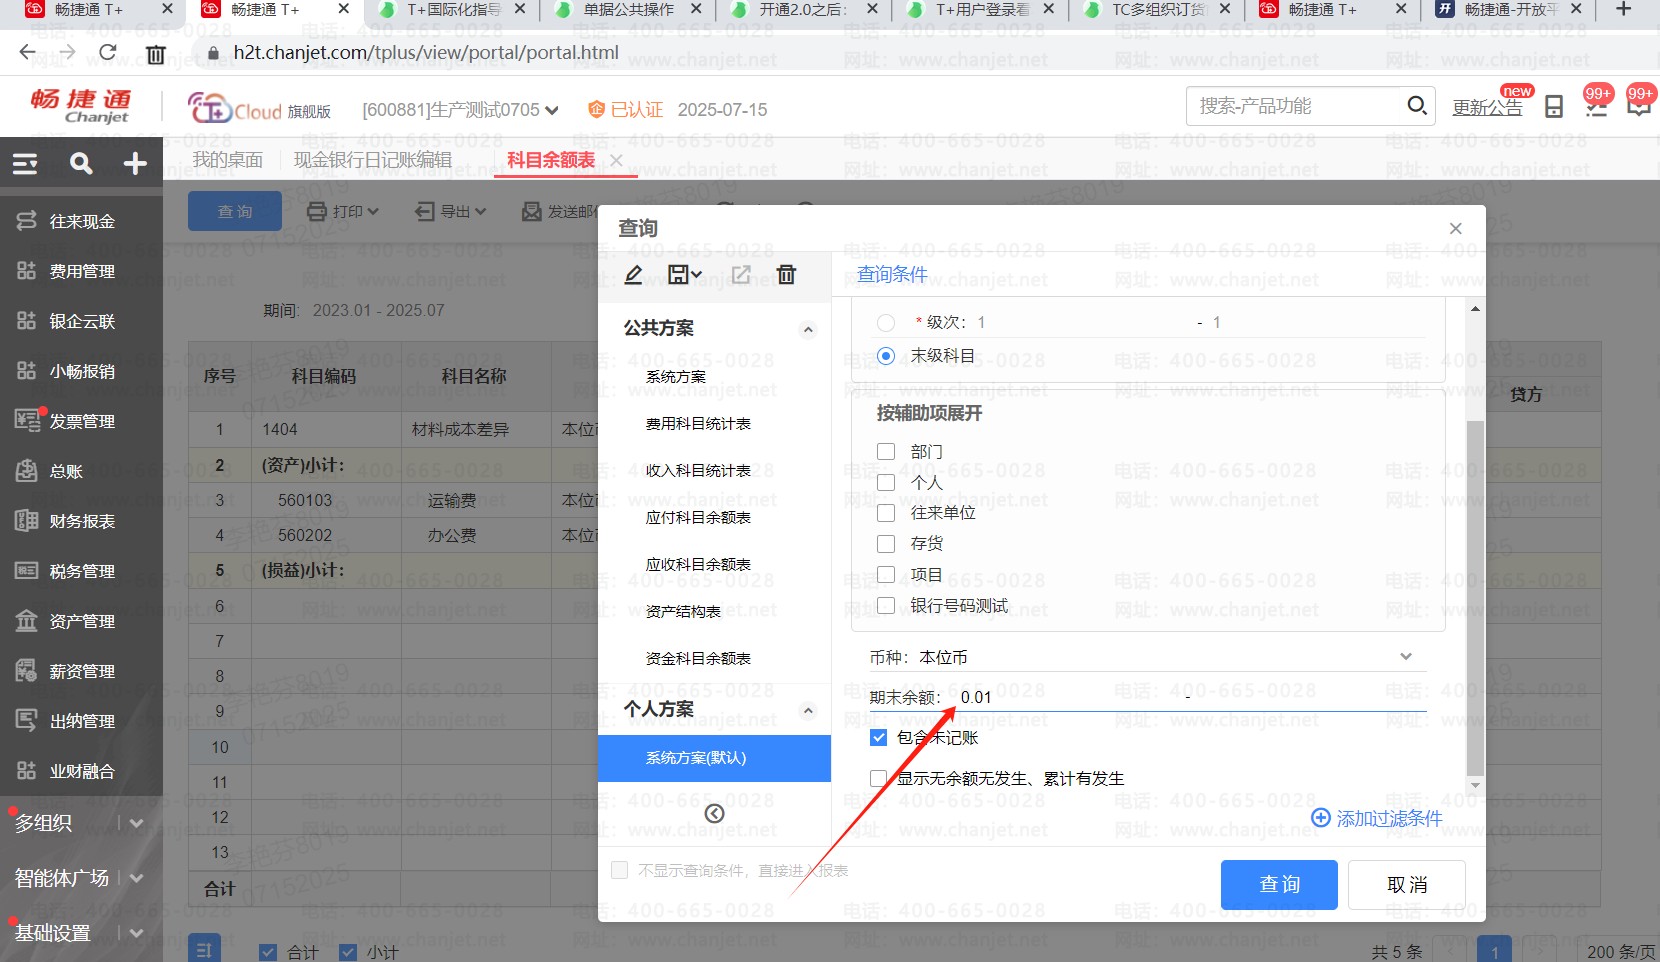Screen dimensions: 1660x962
Task: Open 薪资管理 module in sidebar
Action: pos(81,671)
